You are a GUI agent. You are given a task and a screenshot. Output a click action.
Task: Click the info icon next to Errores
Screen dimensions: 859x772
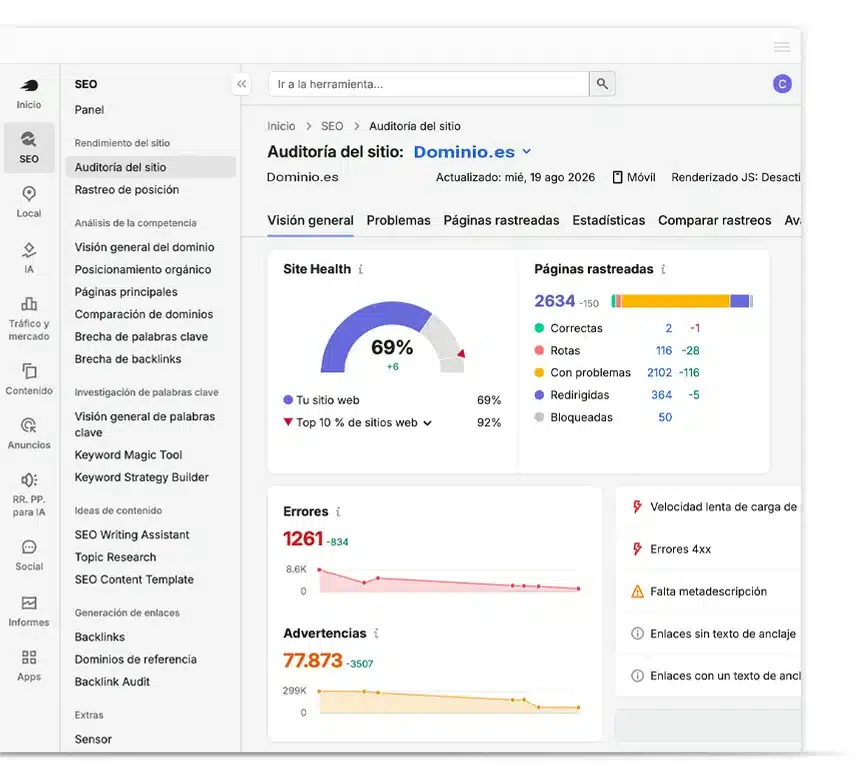pyautogui.click(x=338, y=511)
